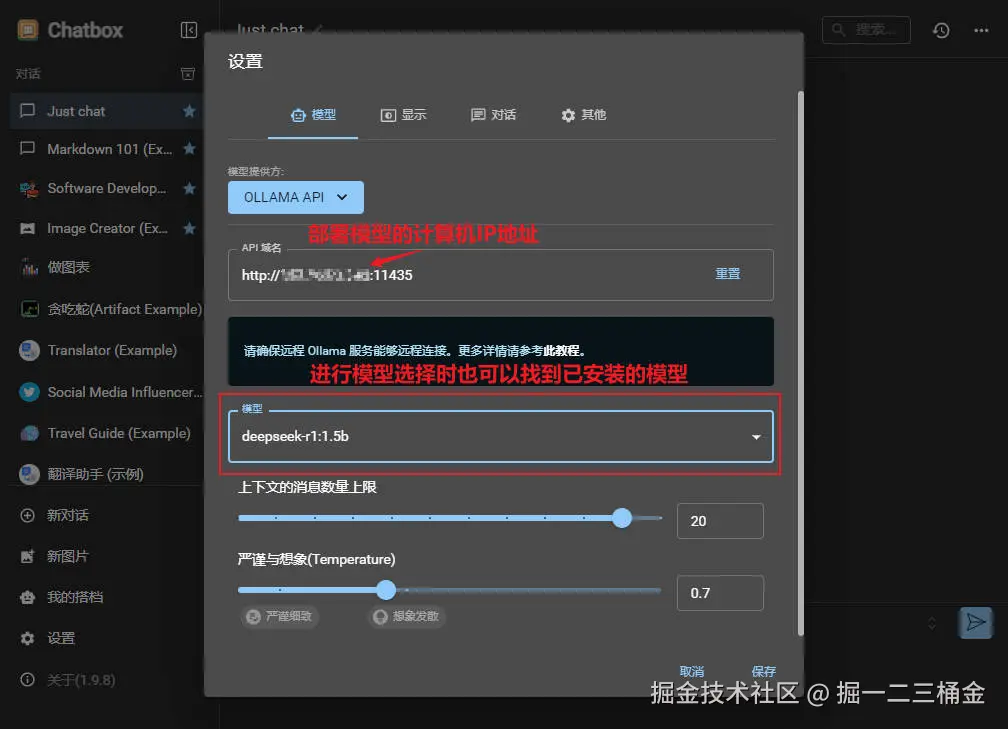The image size is (1008, 729).
Task: Select the 严谨细致 preset chip
Action: click(280, 616)
